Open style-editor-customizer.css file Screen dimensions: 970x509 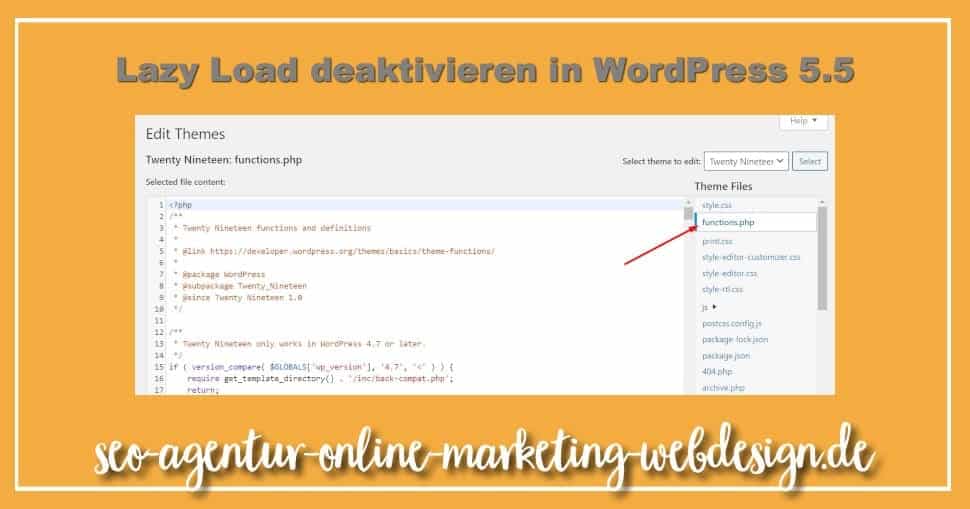[x=750, y=257]
